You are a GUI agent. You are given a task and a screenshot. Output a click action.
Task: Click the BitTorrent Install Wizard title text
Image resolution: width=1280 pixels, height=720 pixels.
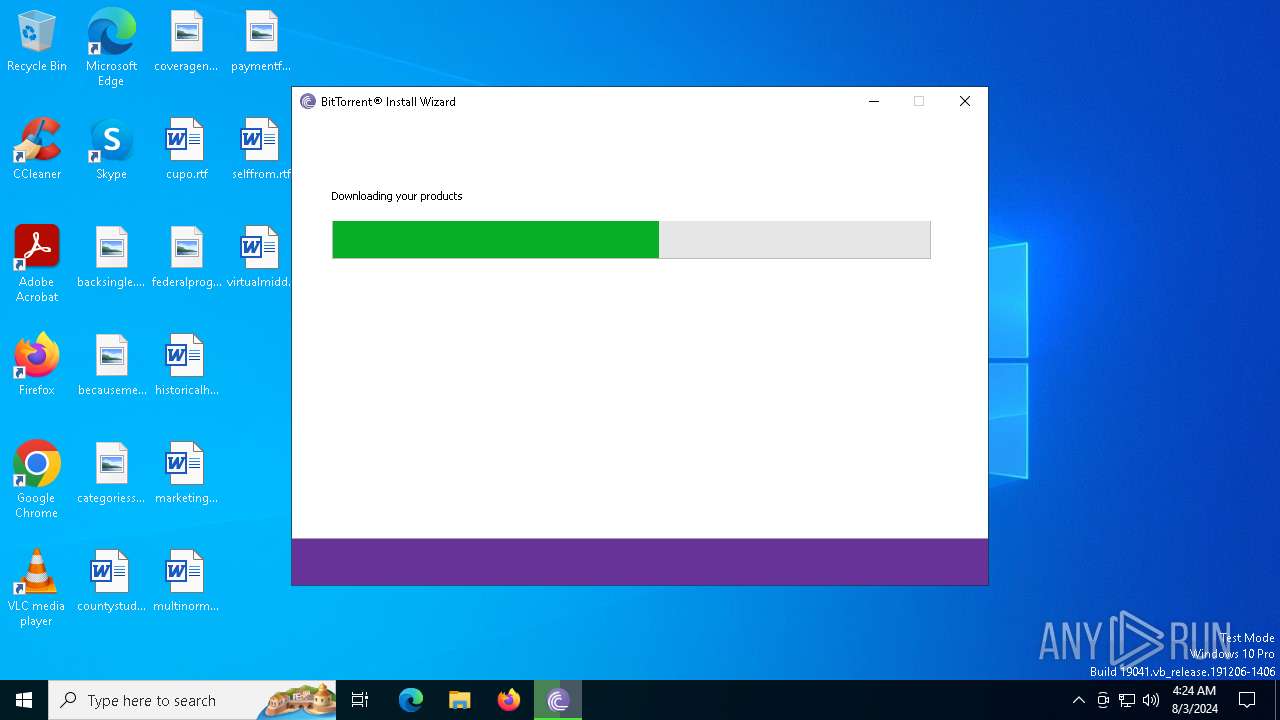(x=388, y=102)
